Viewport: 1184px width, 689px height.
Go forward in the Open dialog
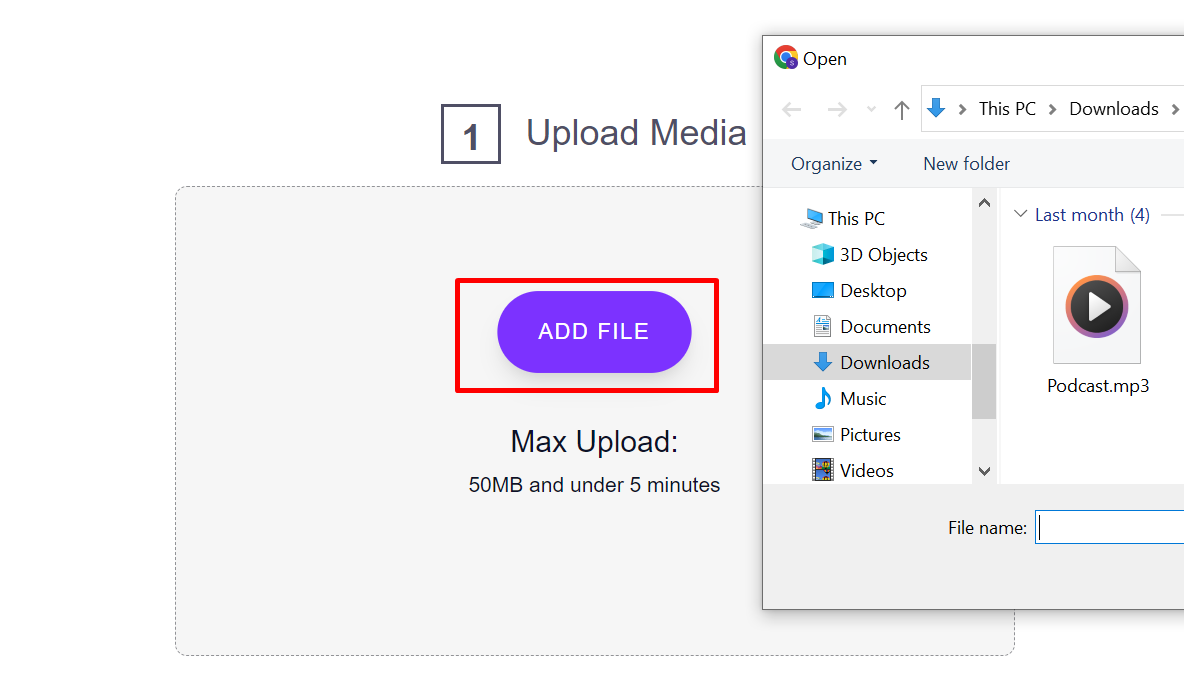tap(837, 110)
